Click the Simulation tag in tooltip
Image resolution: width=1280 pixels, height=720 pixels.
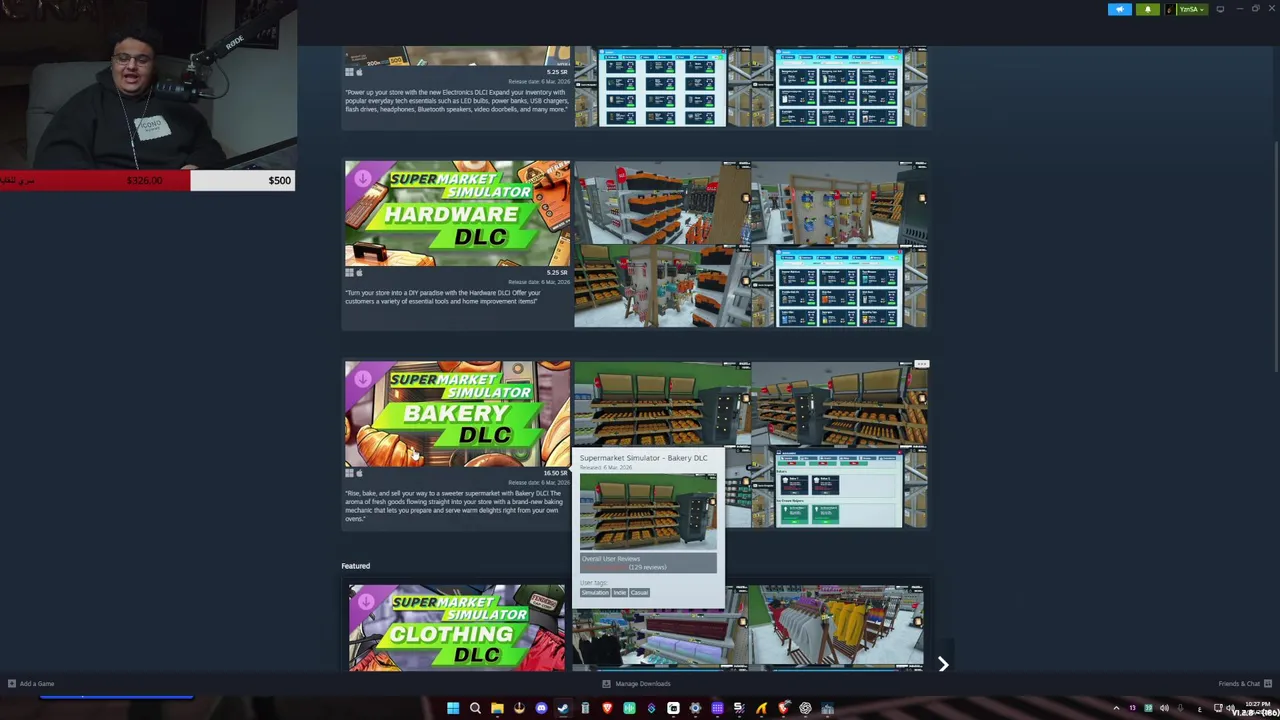click(595, 592)
